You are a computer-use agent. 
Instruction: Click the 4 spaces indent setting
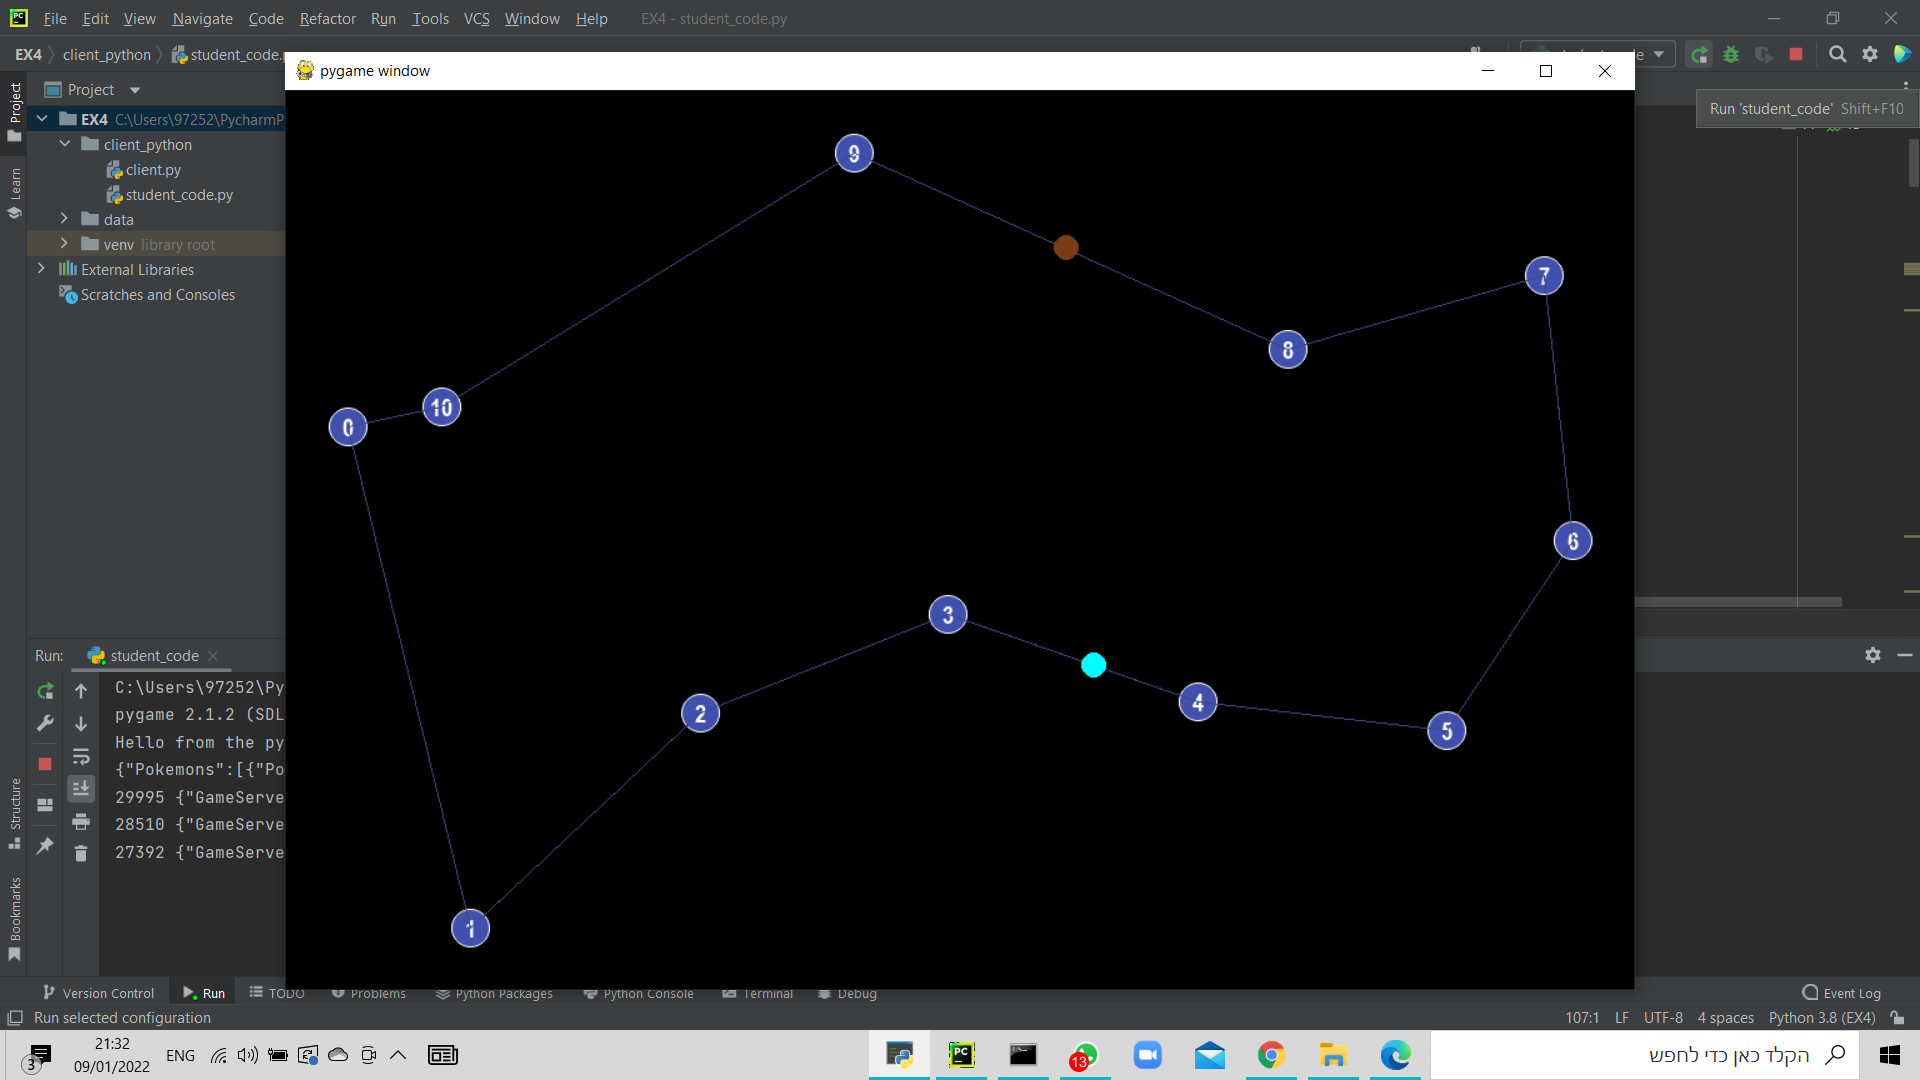pos(1725,1018)
